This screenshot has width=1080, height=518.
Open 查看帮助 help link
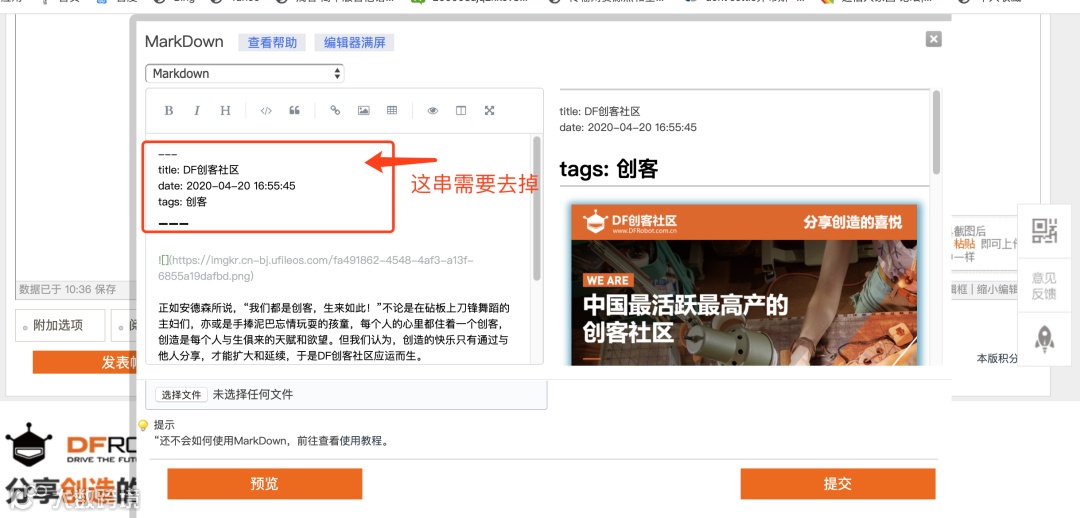coord(272,43)
